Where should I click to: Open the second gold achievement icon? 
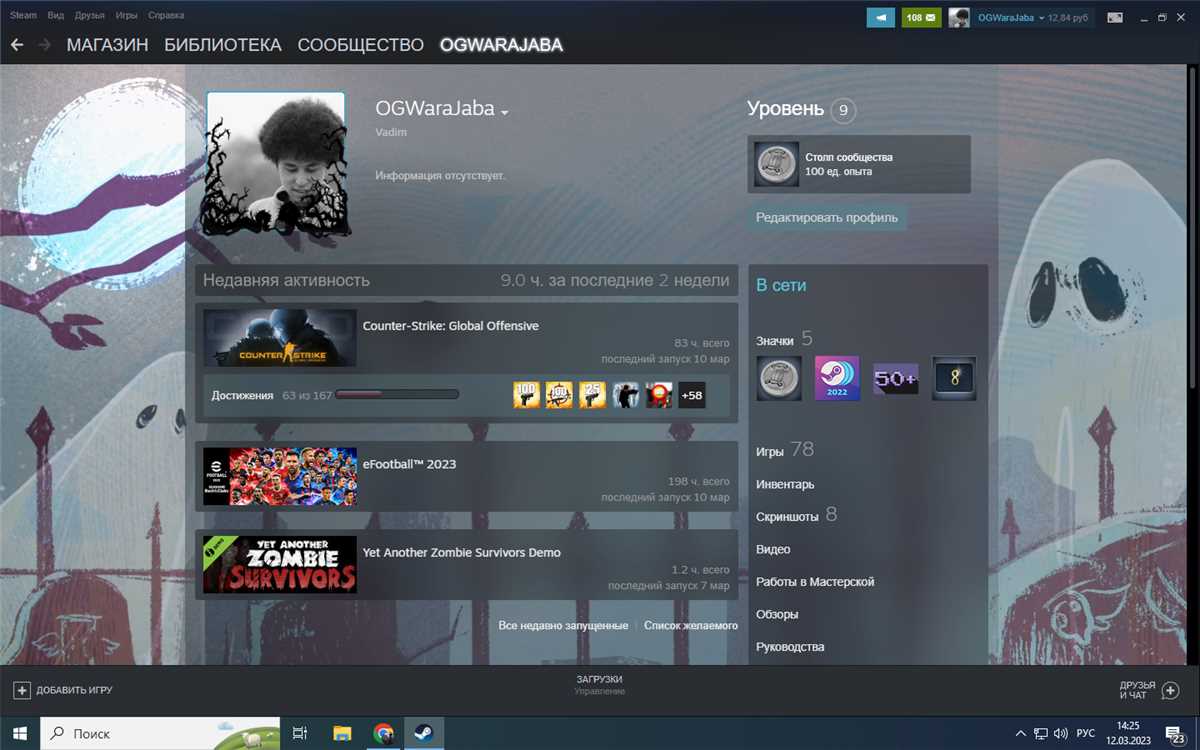click(559, 395)
